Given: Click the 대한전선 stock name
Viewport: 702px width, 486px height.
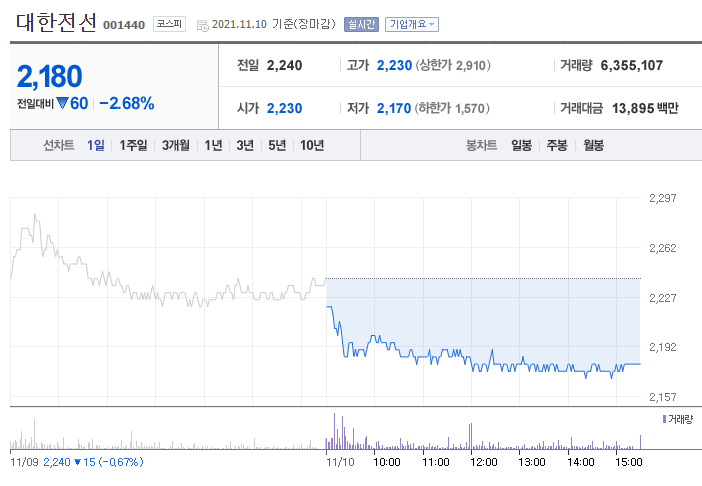Looking at the screenshot, I should [56, 22].
